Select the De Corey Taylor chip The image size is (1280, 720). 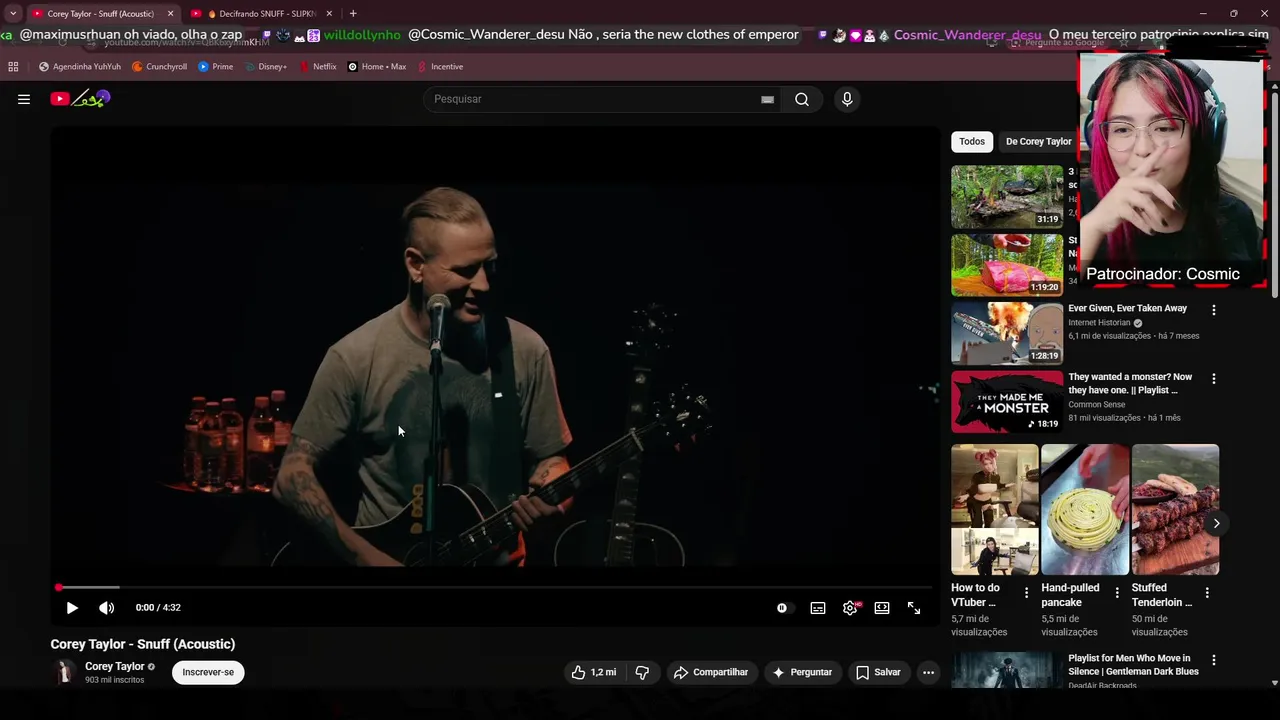click(1038, 142)
